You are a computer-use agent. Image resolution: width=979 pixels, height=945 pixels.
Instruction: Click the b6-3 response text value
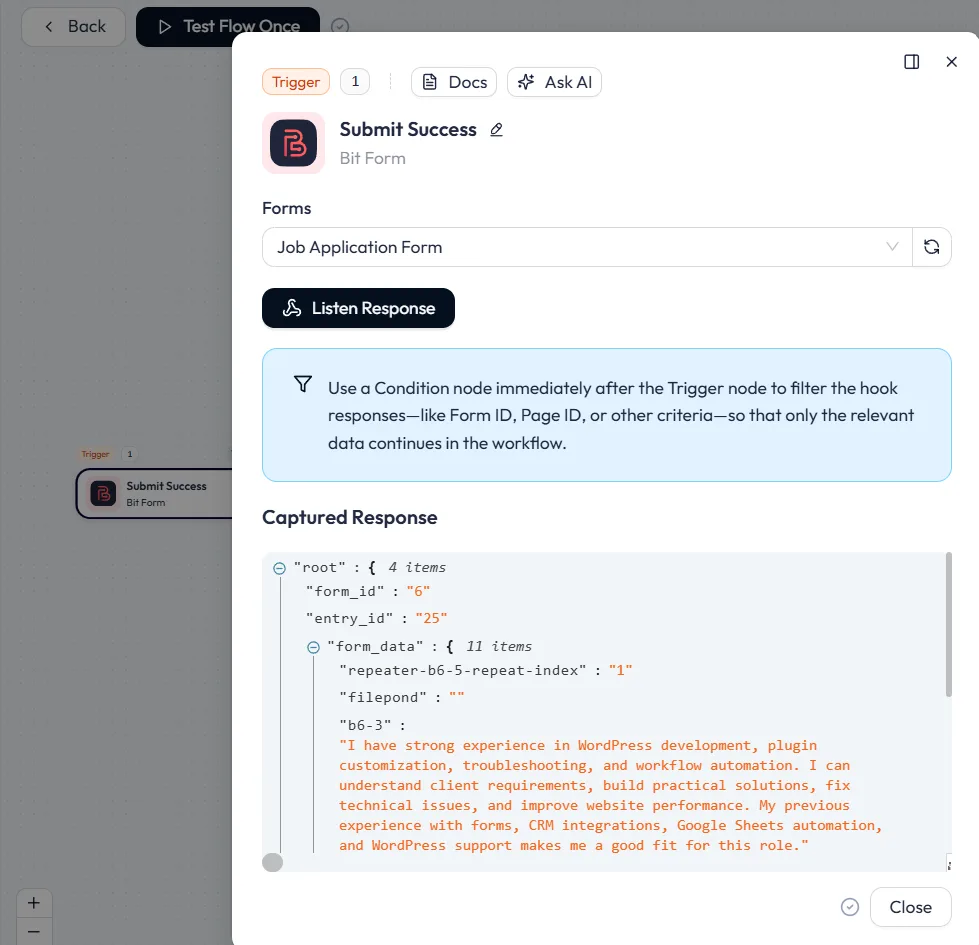(x=610, y=795)
